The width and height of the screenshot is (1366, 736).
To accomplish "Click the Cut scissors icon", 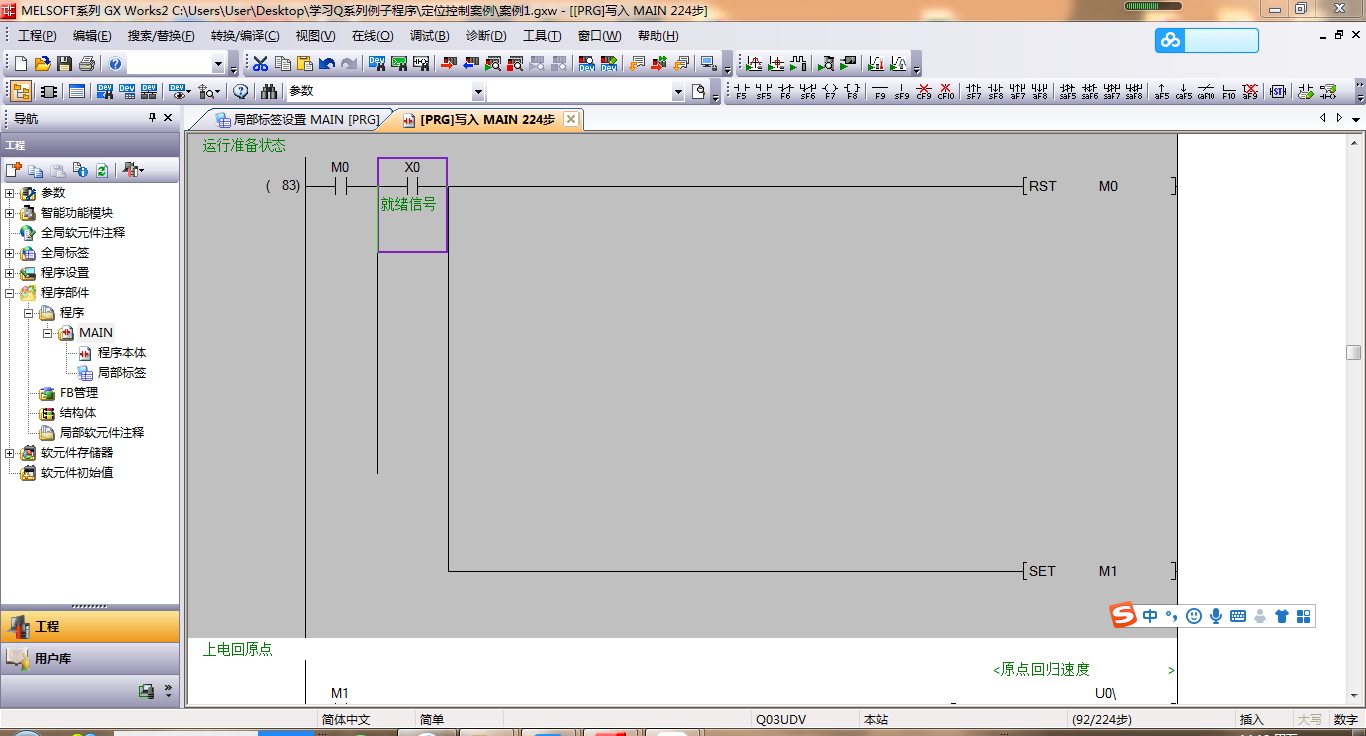I will click(260, 64).
